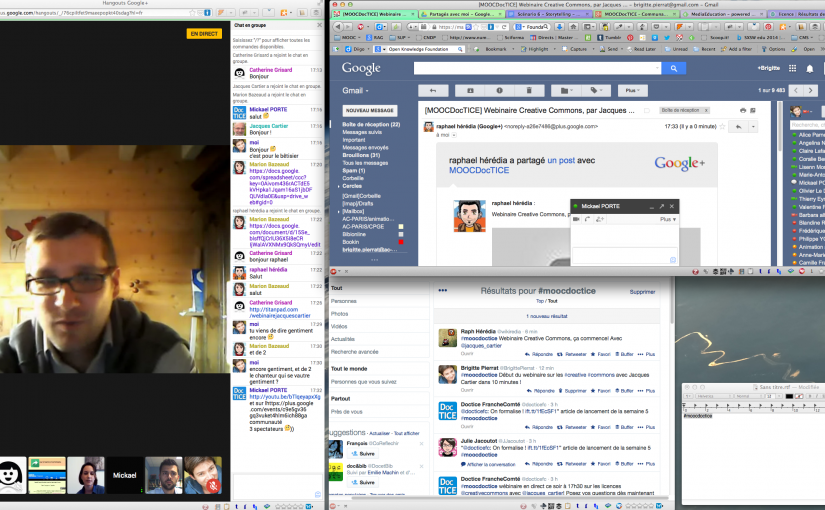Image resolution: width=825 pixels, height=510 pixels.
Task: Delete the email with the trash icon
Action: [529, 91]
